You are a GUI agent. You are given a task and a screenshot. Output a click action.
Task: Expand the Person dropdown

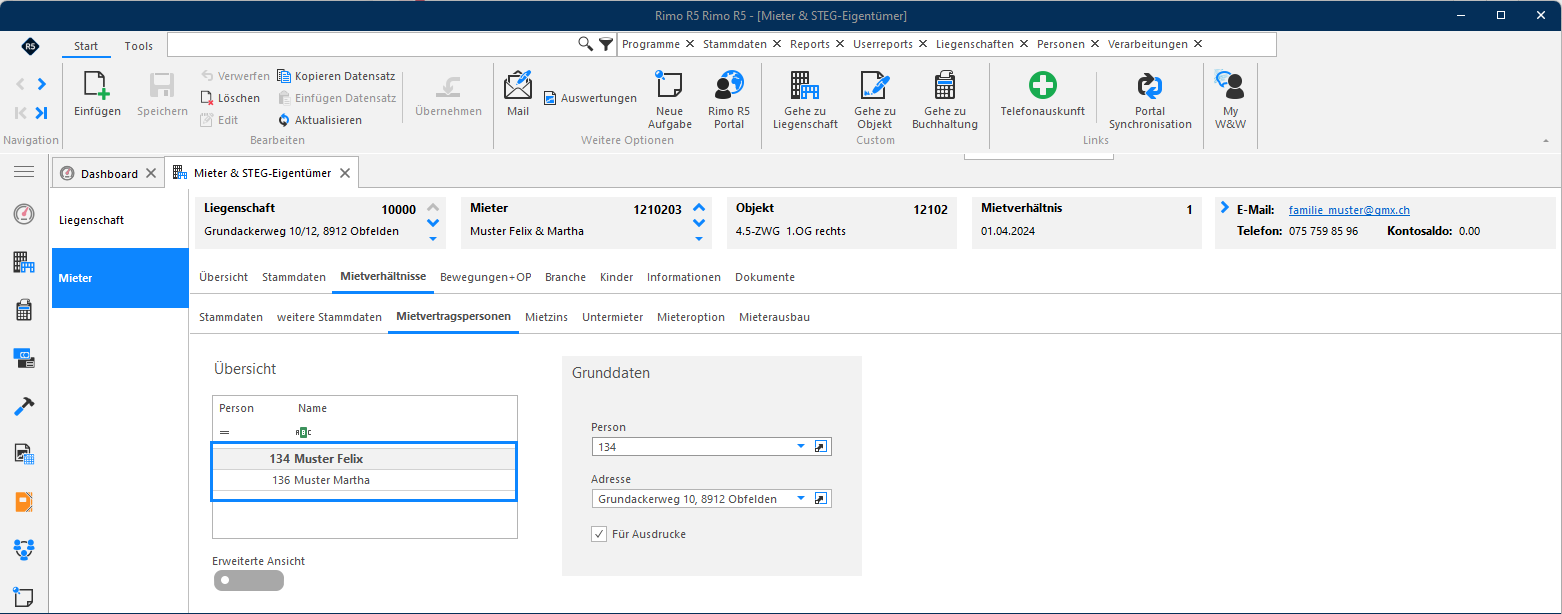[x=801, y=447]
